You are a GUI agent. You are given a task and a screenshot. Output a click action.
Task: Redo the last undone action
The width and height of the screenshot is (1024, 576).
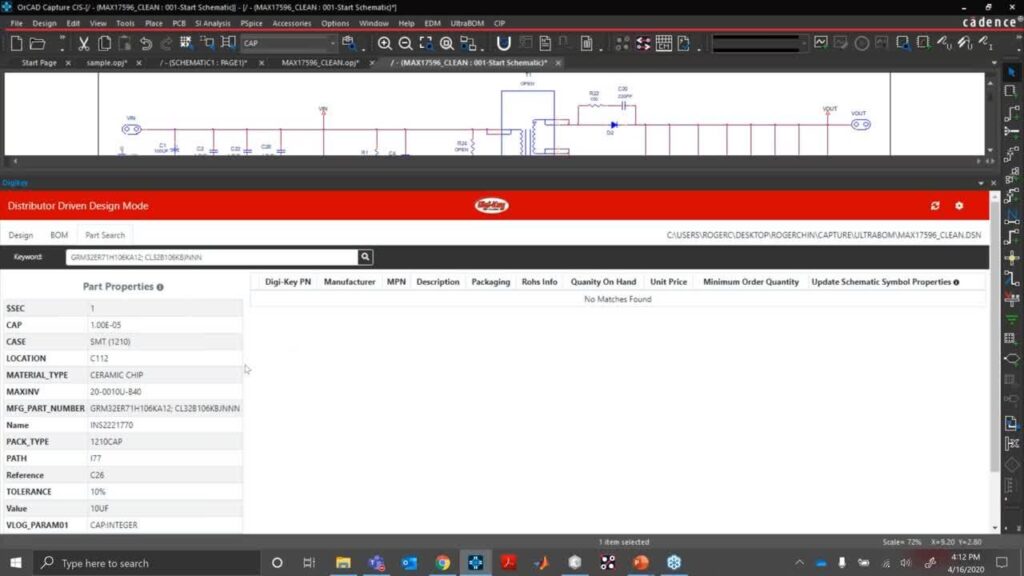(166, 44)
